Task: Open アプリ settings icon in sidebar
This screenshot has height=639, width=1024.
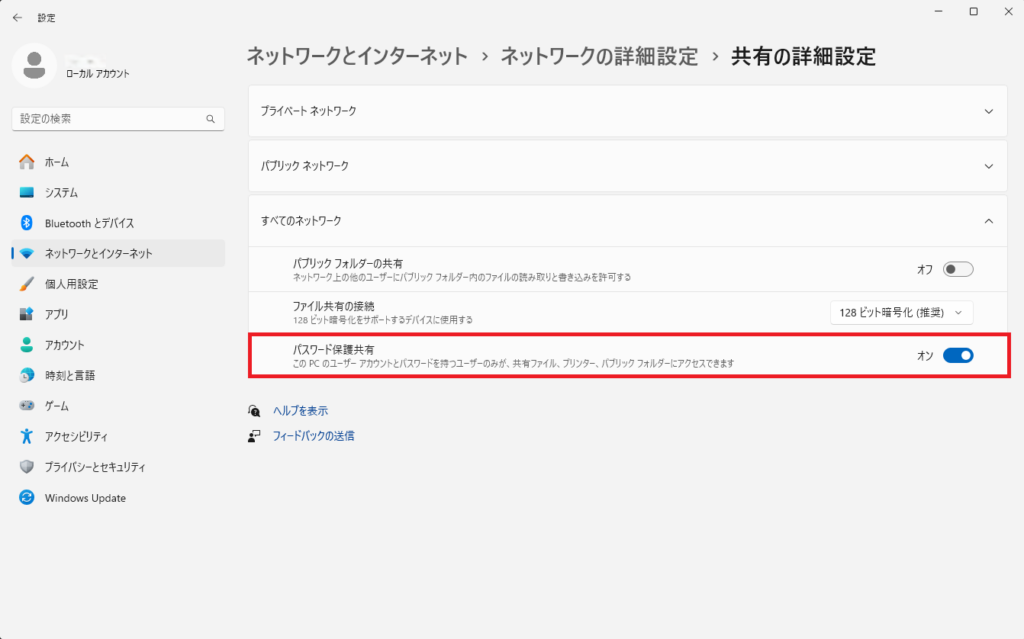Action: (27, 314)
